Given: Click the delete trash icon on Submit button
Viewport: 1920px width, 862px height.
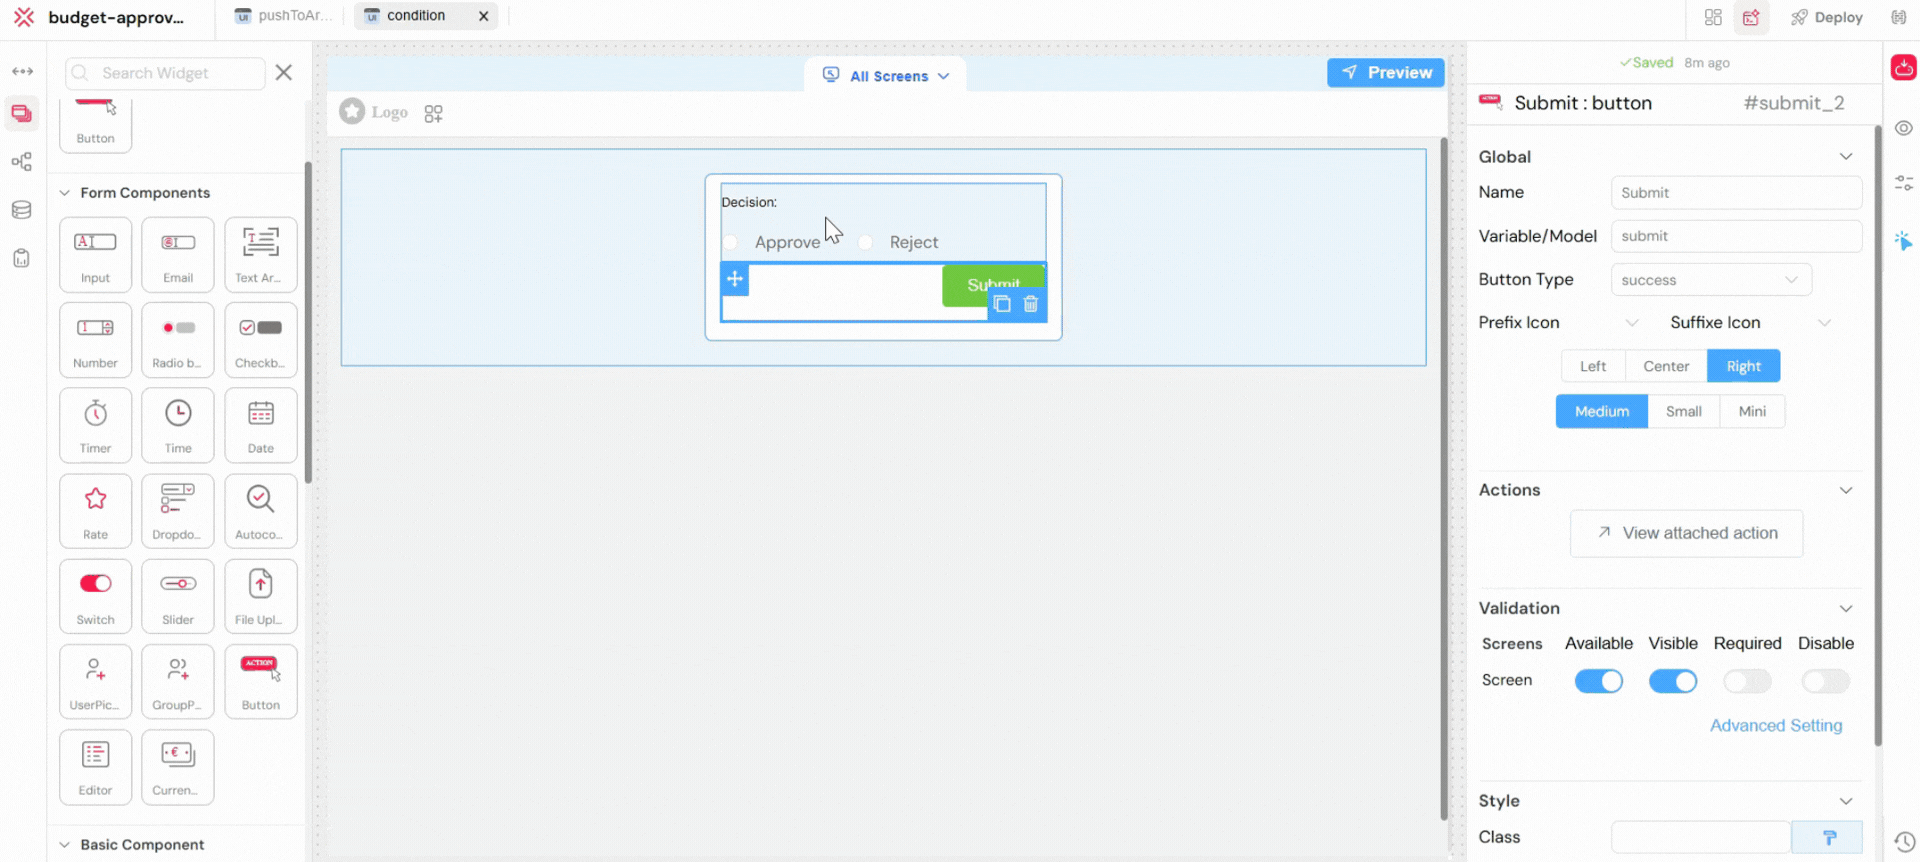Looking at the screenshot, I should point(1031,304).
